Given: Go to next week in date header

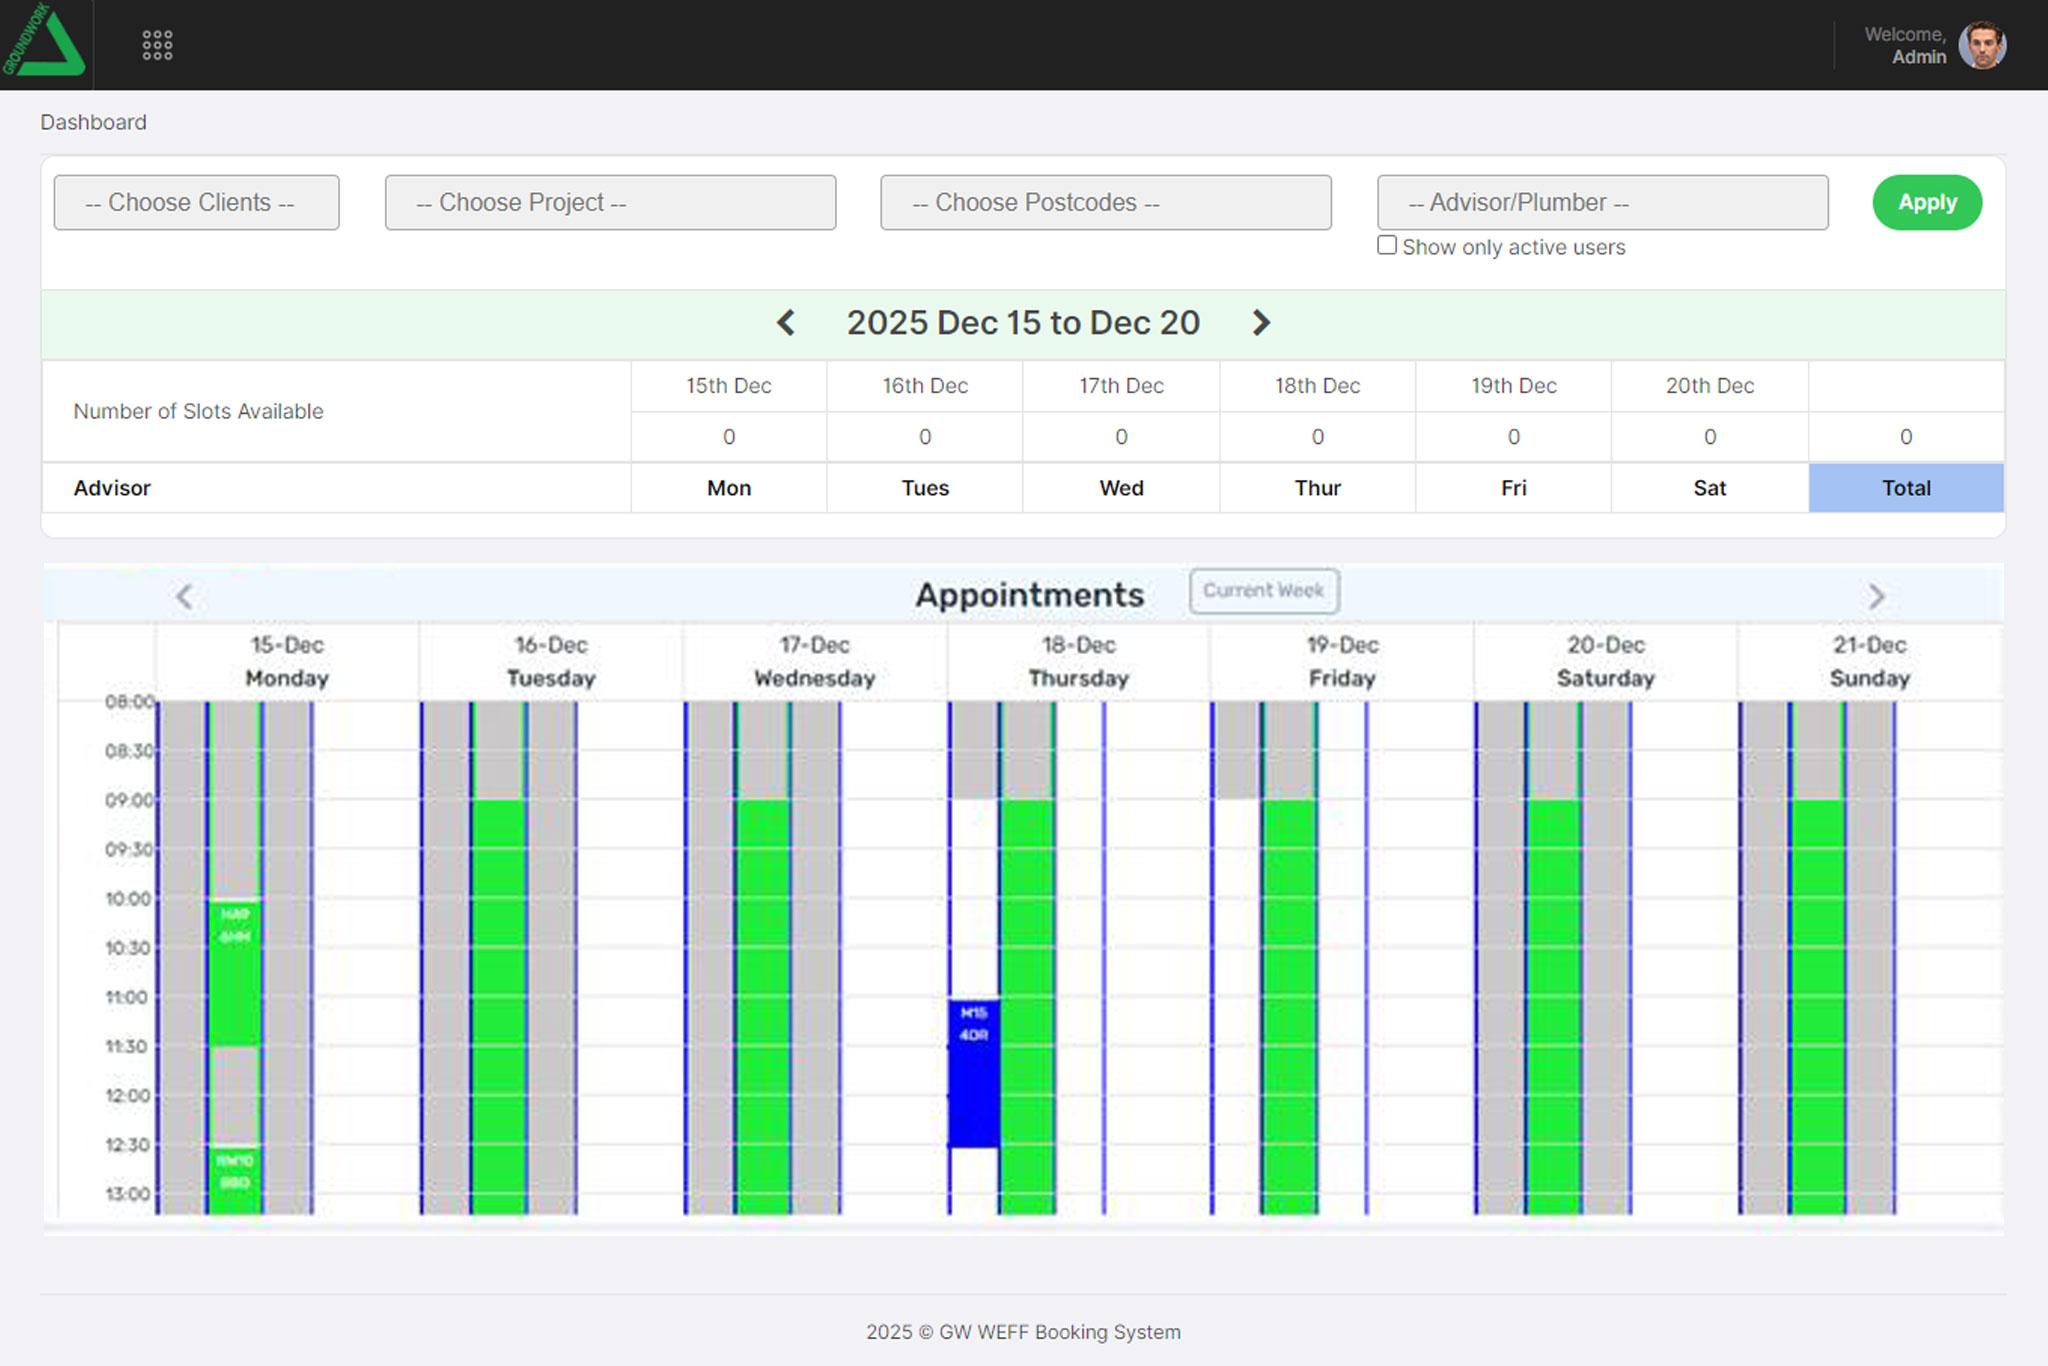Looking at the screenshot, I should tap(1261, 323).
